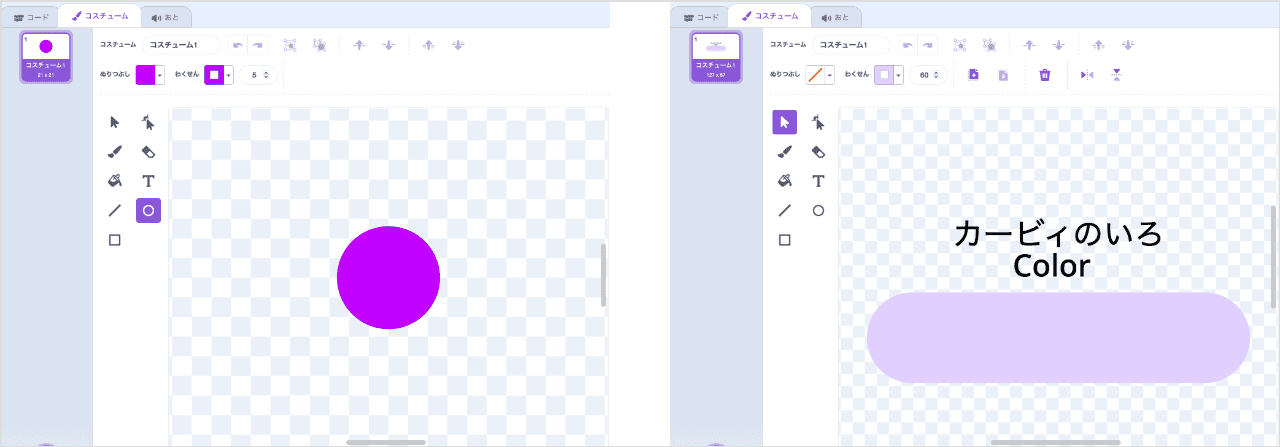Image resolution: width=1280 pixels, height=447 pixels.
Task: Select the Brush tool in the left editor
Action: (115, 152)
